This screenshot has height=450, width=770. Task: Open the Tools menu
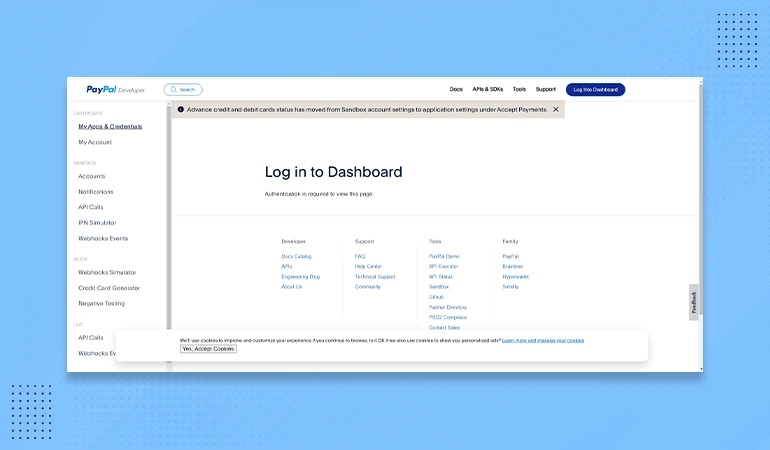(519, 89)
